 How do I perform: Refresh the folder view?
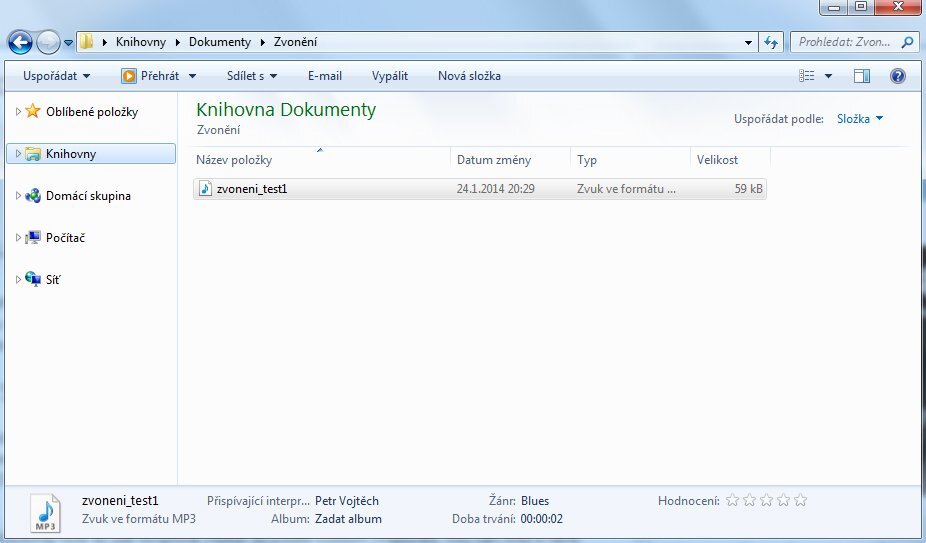771,43
